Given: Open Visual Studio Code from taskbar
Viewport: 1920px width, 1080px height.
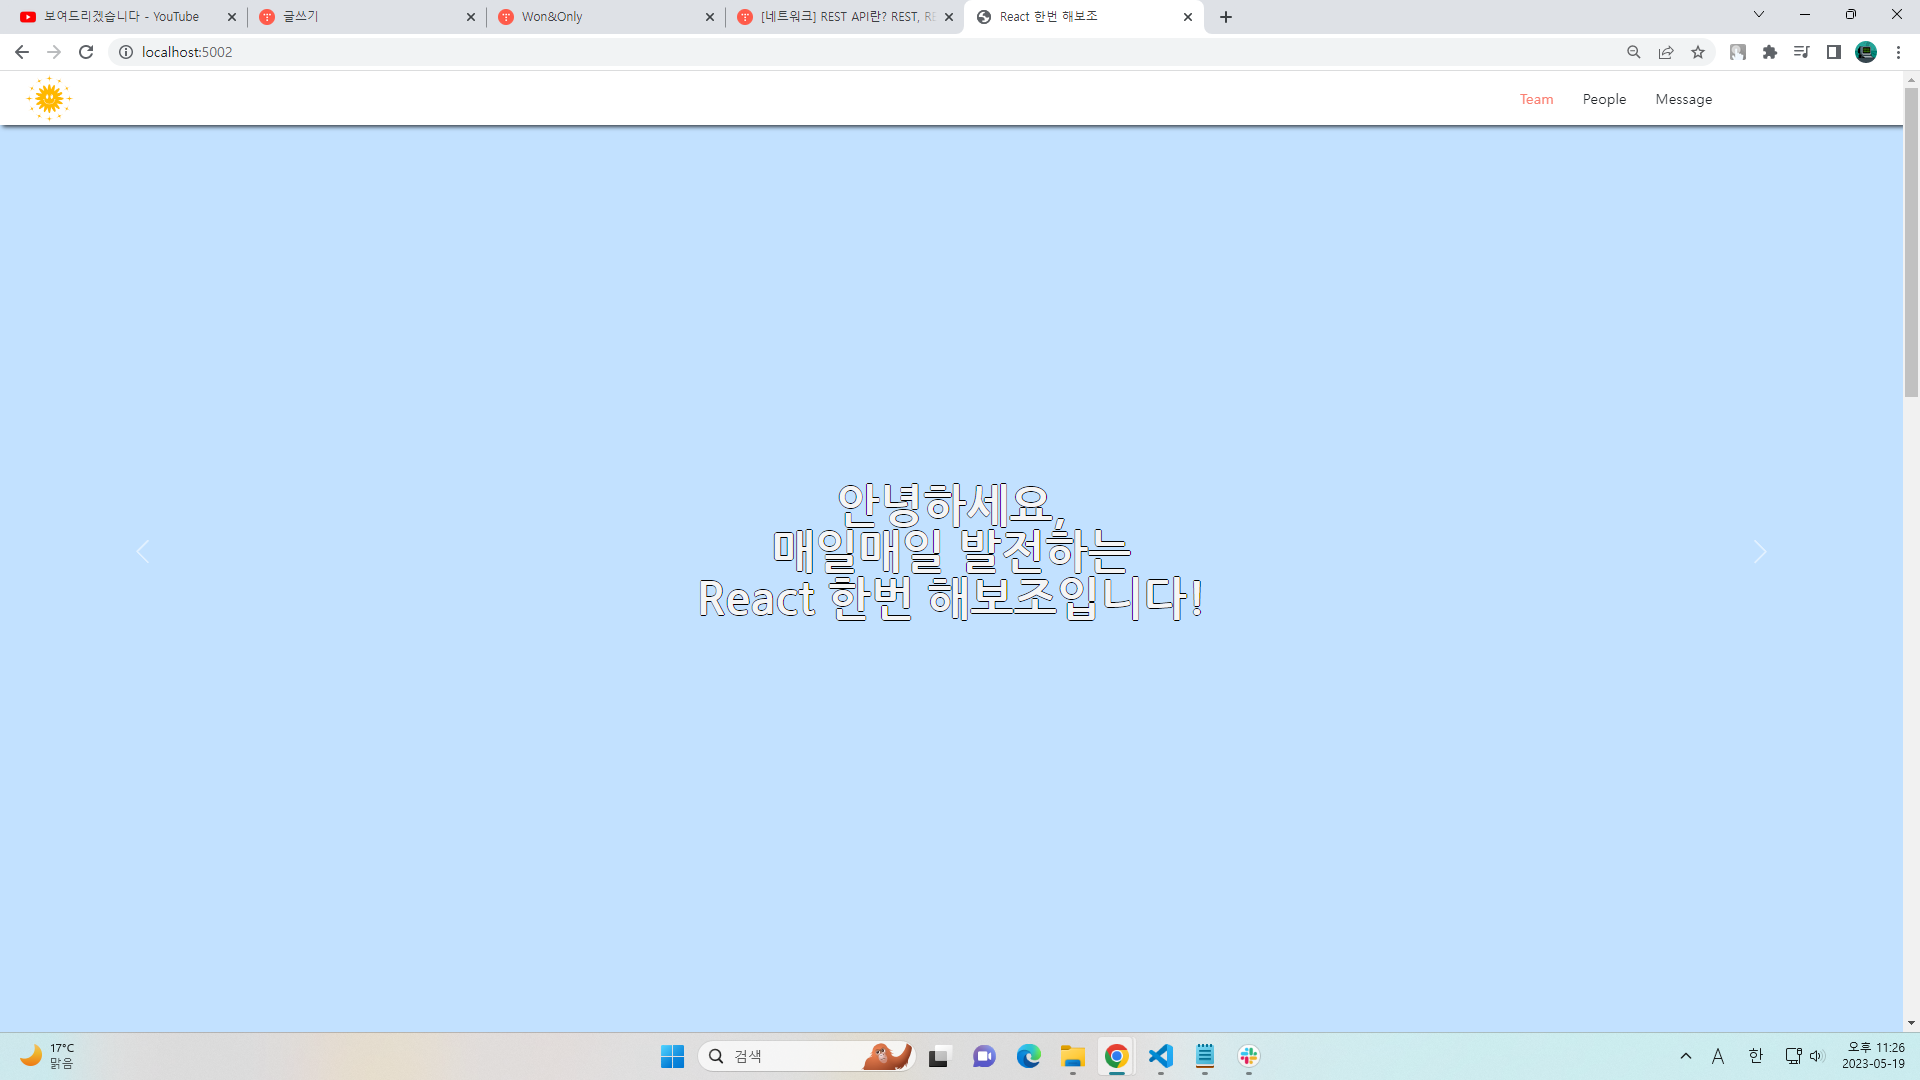Looking at the screenshot, I should tap(1160, 1056).
